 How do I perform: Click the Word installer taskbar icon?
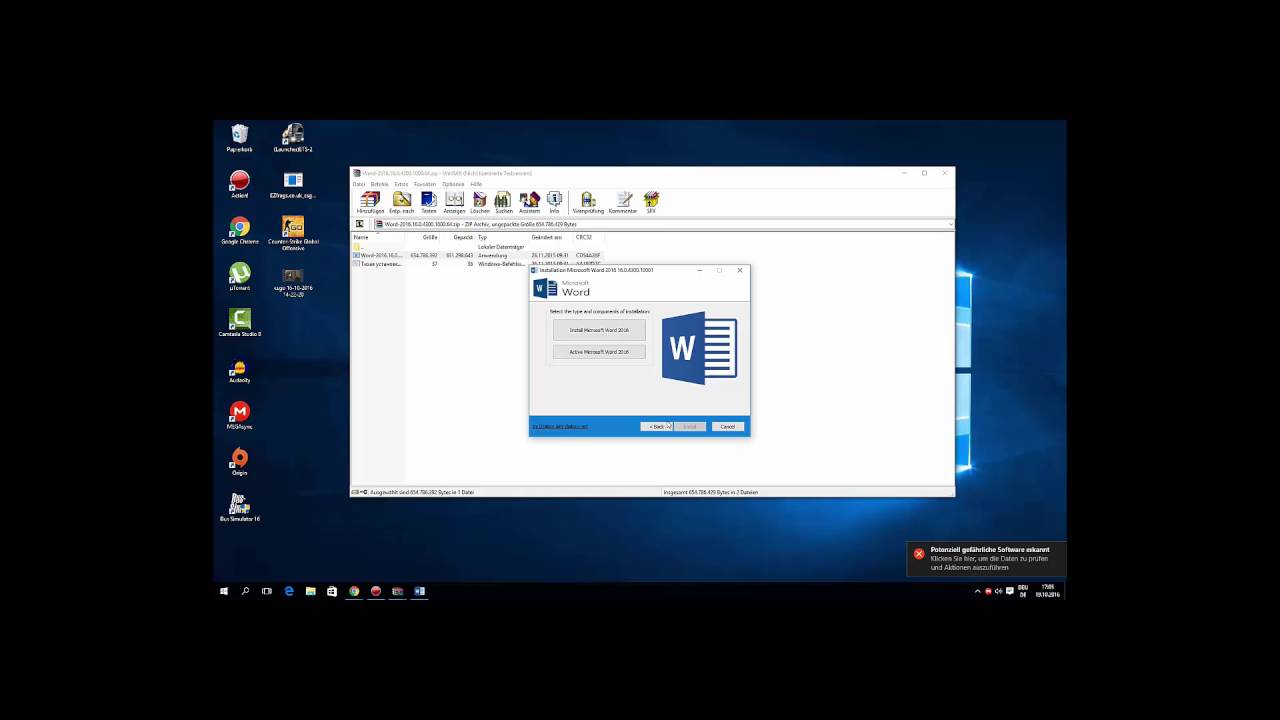tap(419, 591)
